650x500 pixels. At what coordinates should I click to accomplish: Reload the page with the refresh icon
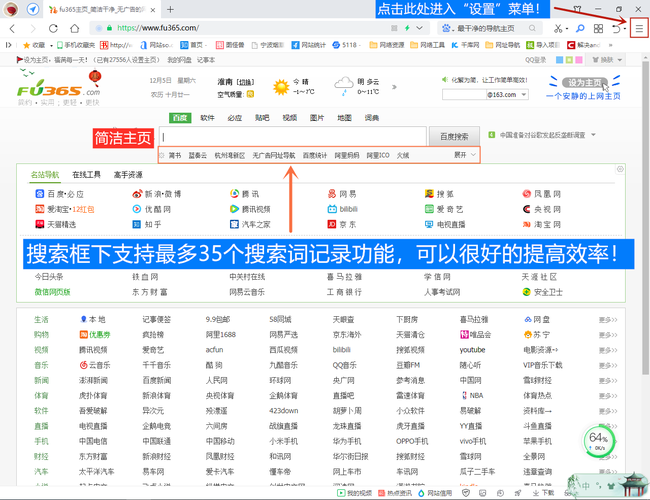[x=53, y=28]
